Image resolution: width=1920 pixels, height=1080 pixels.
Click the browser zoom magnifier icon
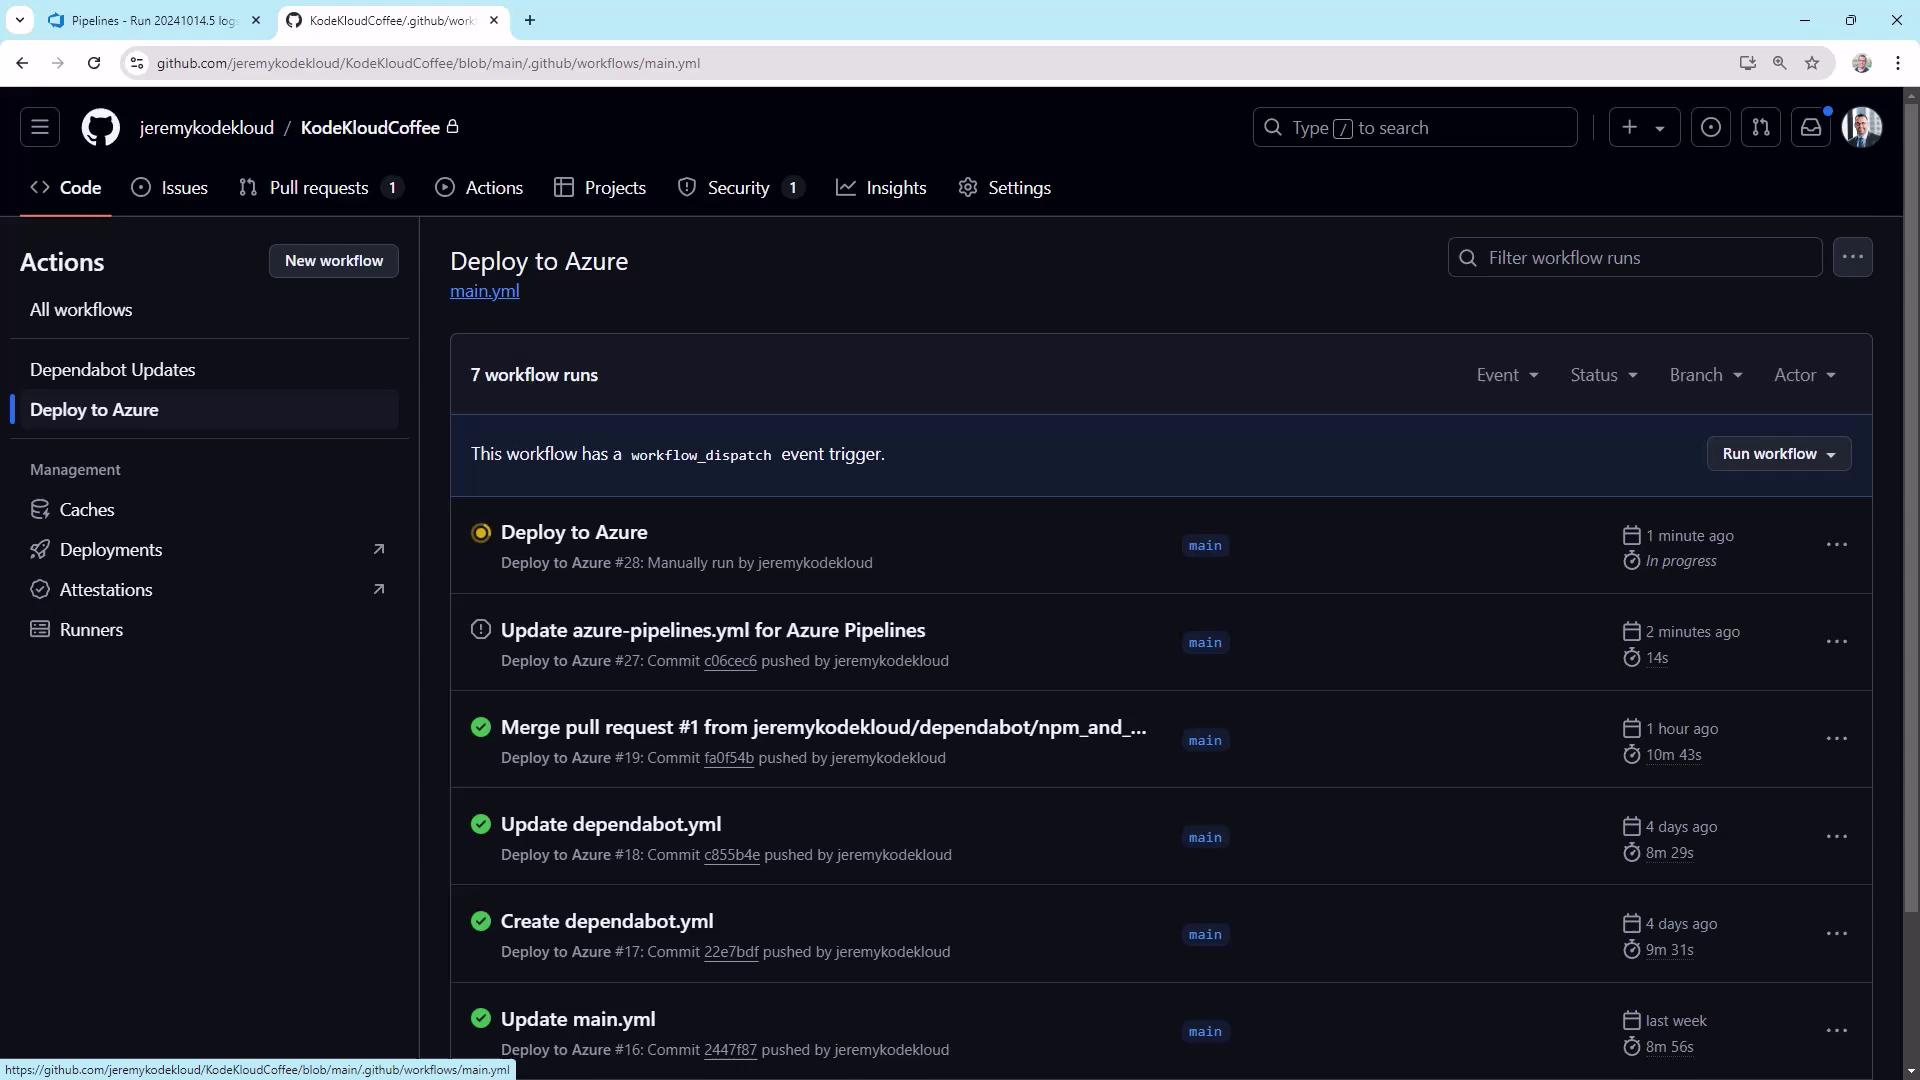(1780, 63)
